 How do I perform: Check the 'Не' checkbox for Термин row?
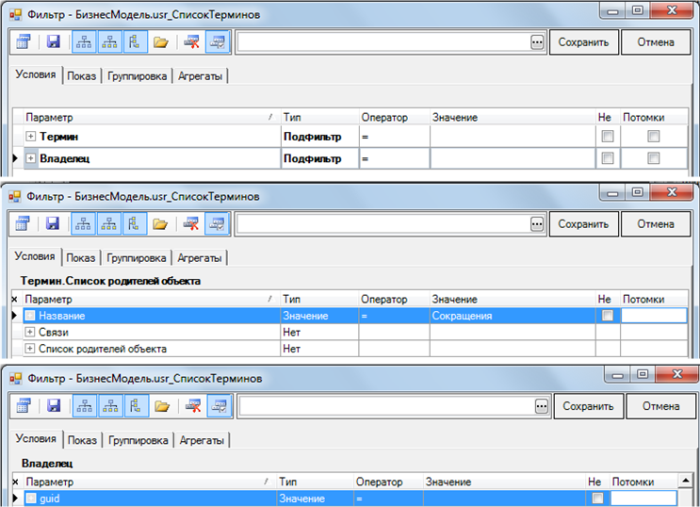tap(605, 136)
